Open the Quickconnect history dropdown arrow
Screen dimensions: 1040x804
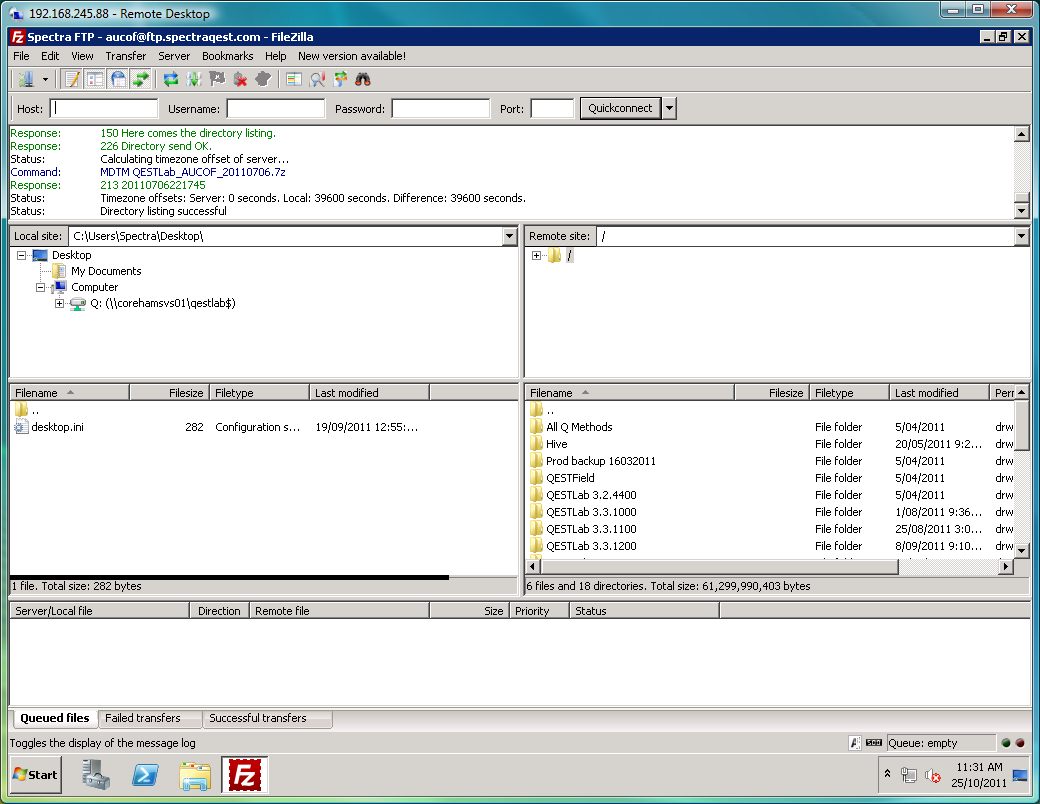coord(669,108)
